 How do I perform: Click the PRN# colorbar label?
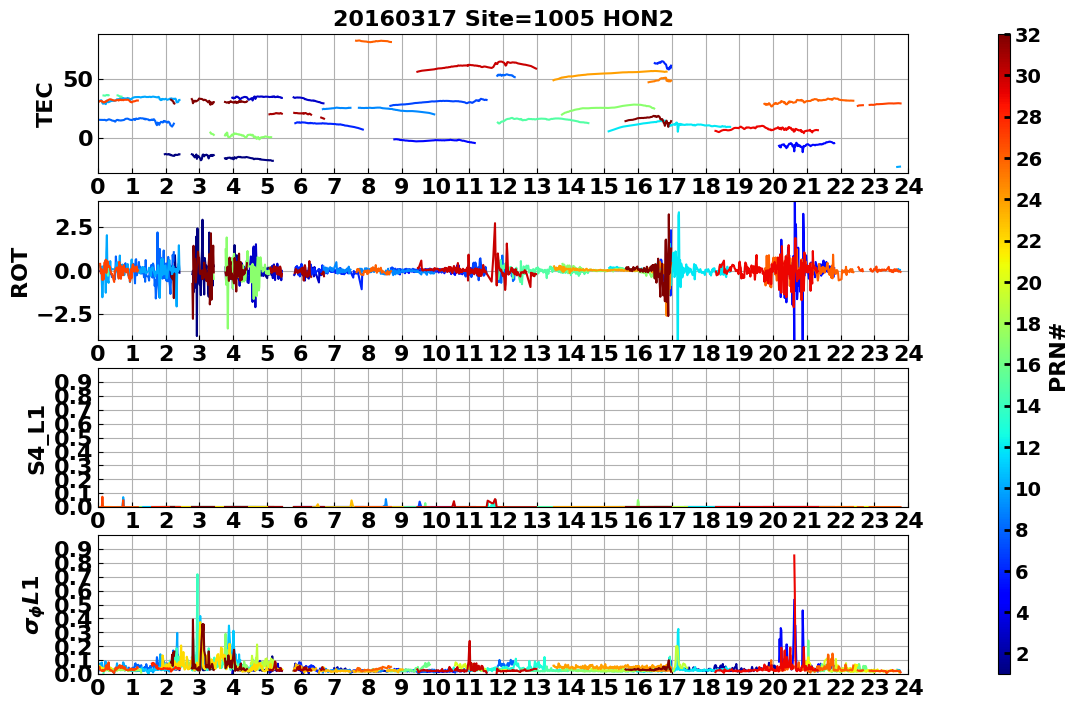[1058, 357]
